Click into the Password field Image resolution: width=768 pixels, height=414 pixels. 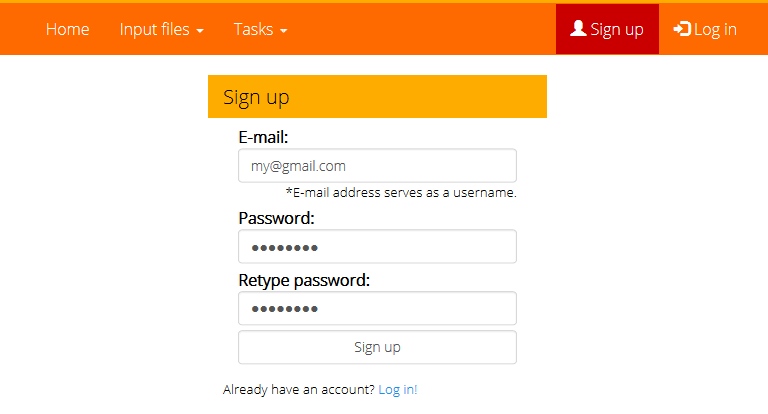point(377,247)
